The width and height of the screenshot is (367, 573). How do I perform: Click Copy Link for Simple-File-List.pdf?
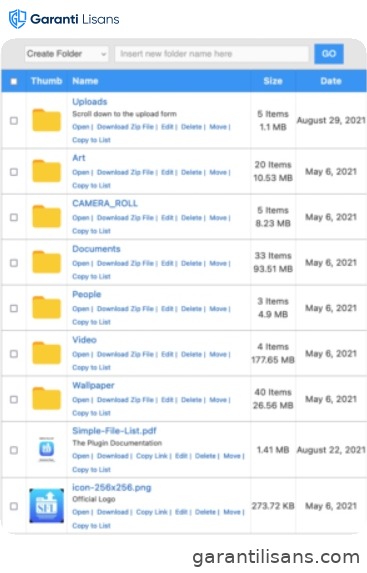152,456
